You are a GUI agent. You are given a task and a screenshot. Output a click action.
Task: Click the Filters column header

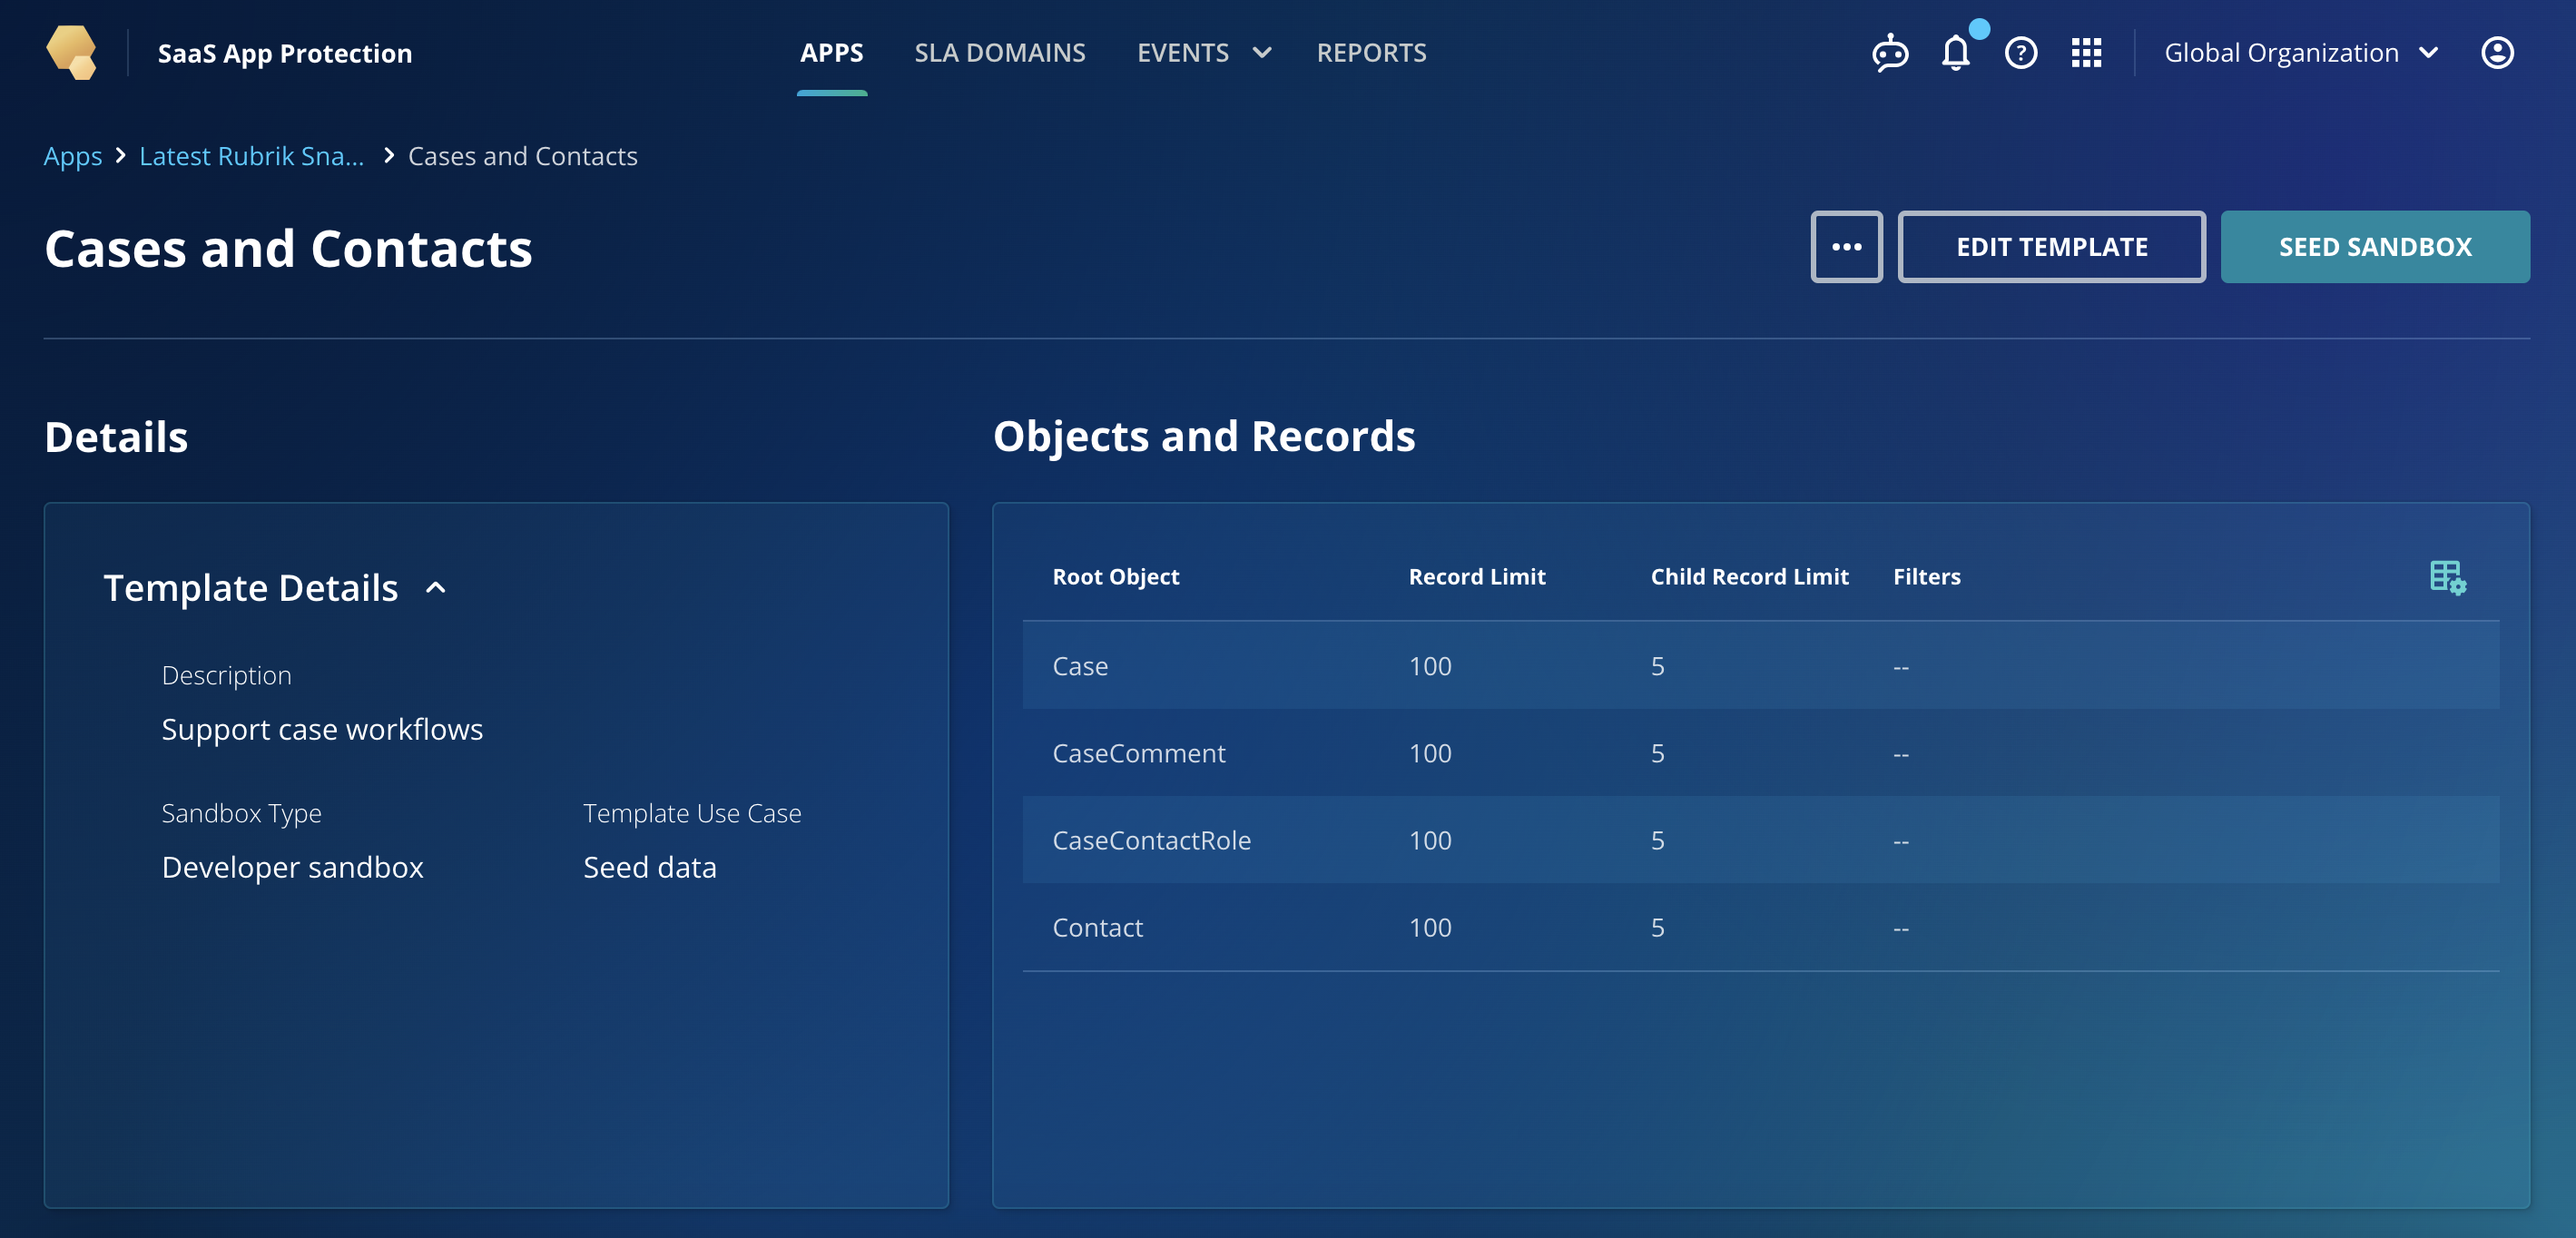pyautogui.click(x=1926, y=577)
